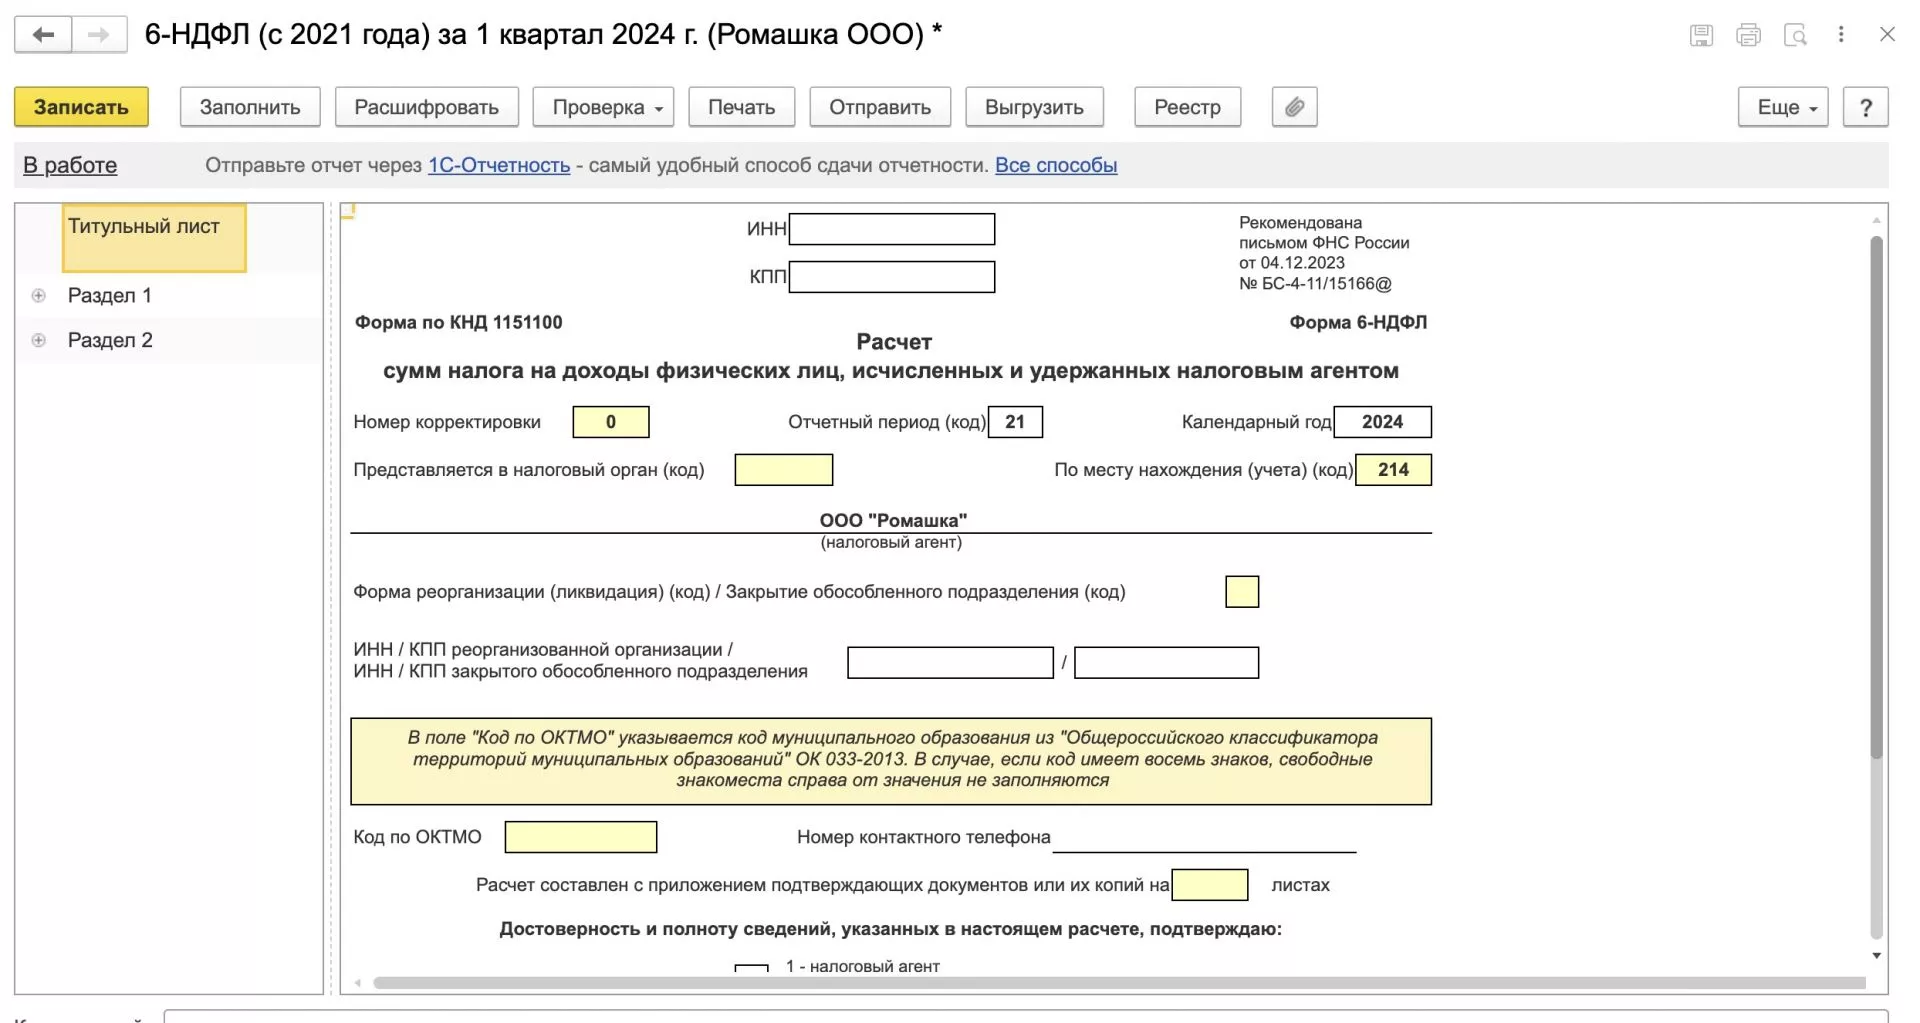This screenshot has width=1920, height=1023.
Task: Expand the Раздел 1 tree node
Action: point(39,295)
